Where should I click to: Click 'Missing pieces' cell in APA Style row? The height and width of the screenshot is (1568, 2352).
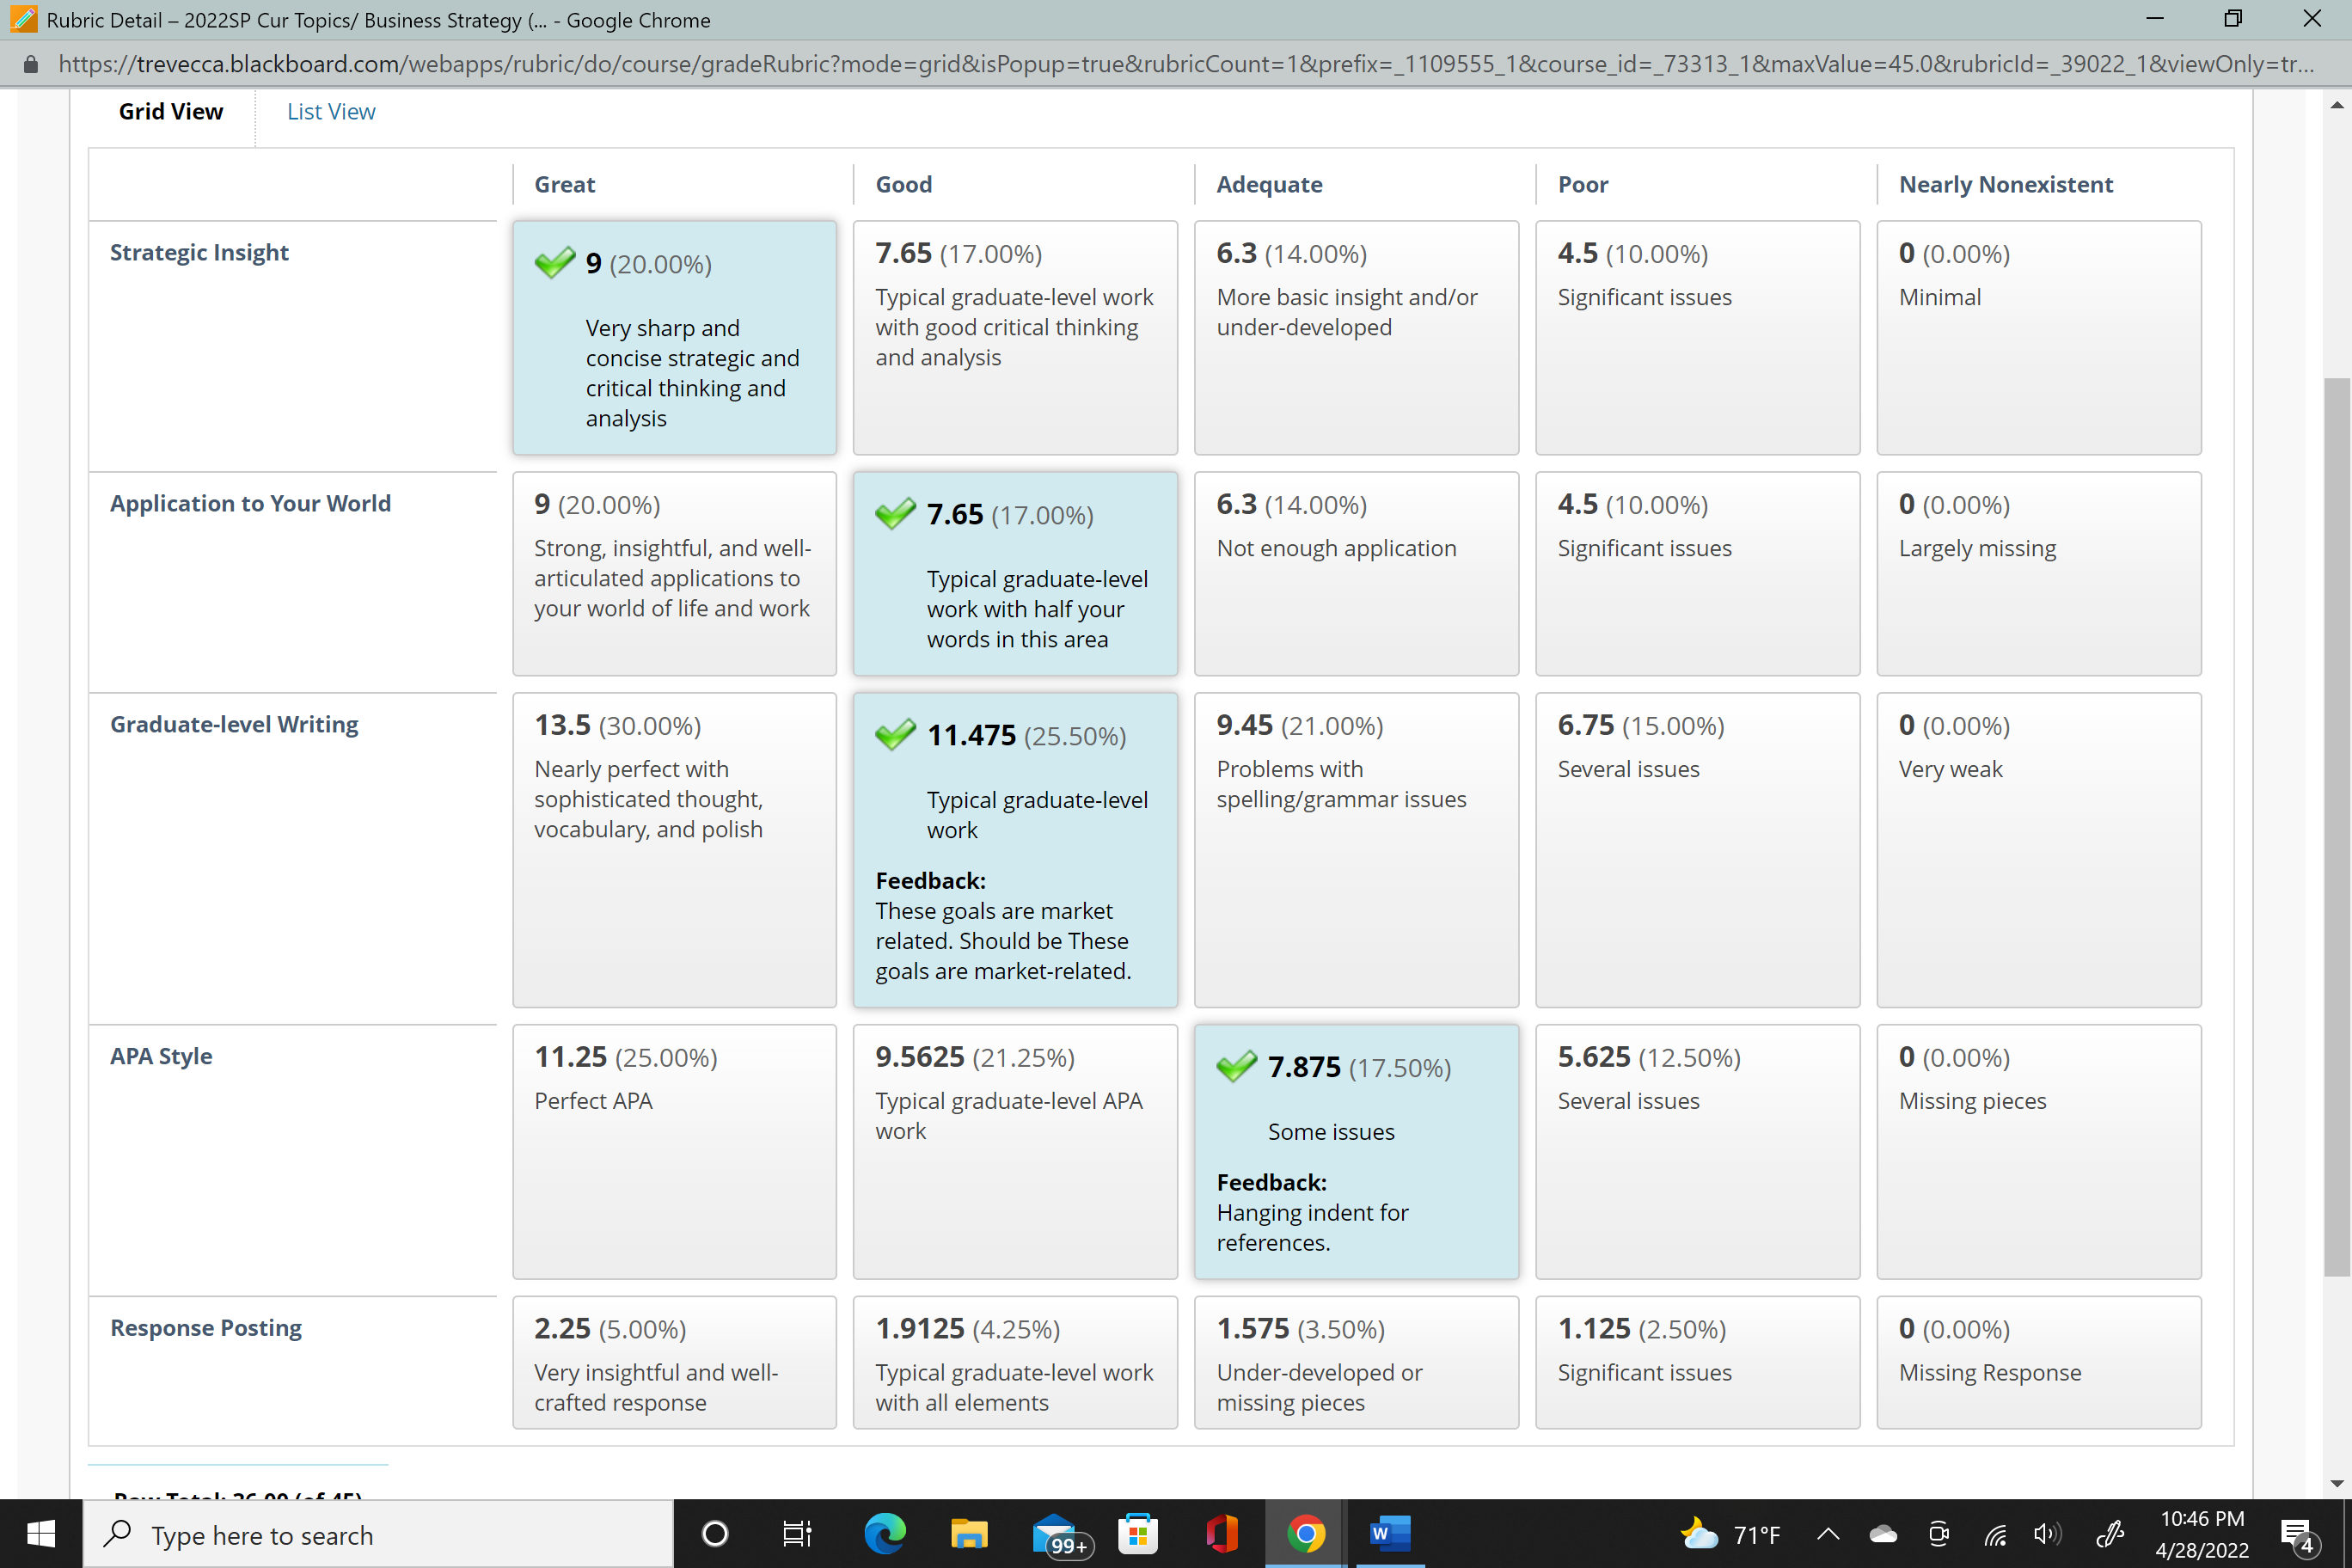click(2038, 1152)
